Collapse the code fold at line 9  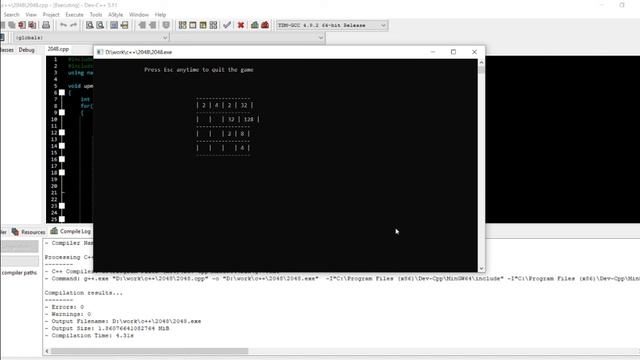coord(62,112)
